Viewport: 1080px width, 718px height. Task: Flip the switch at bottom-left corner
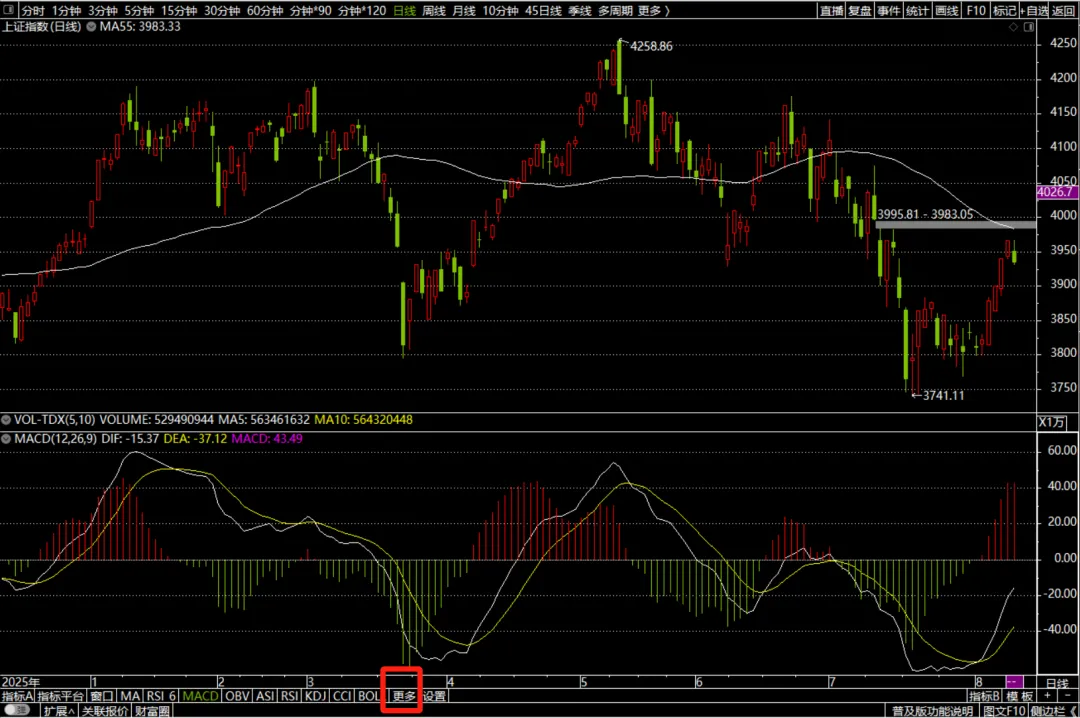(x=17, y=710)
